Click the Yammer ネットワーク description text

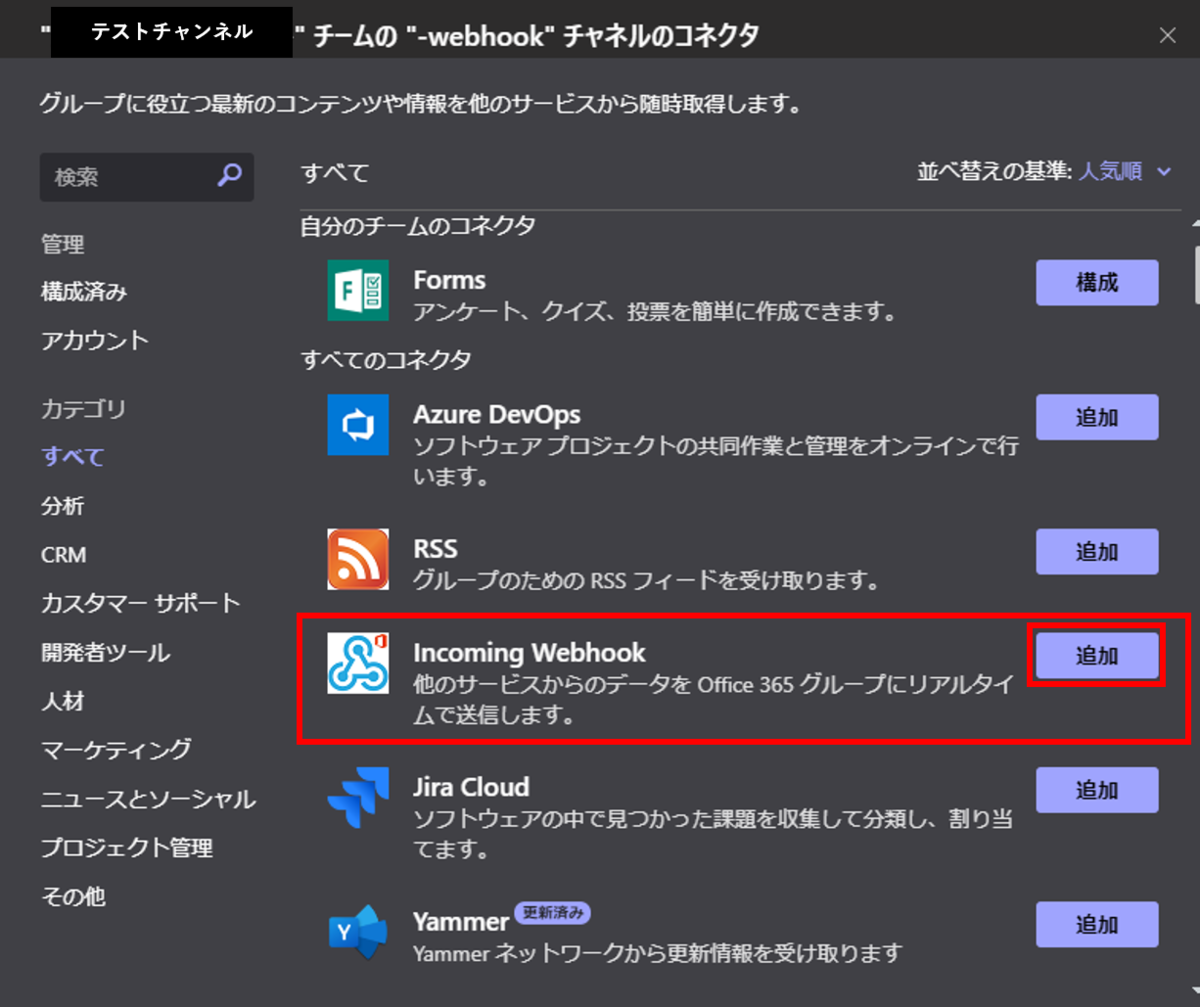pos(659,951)
